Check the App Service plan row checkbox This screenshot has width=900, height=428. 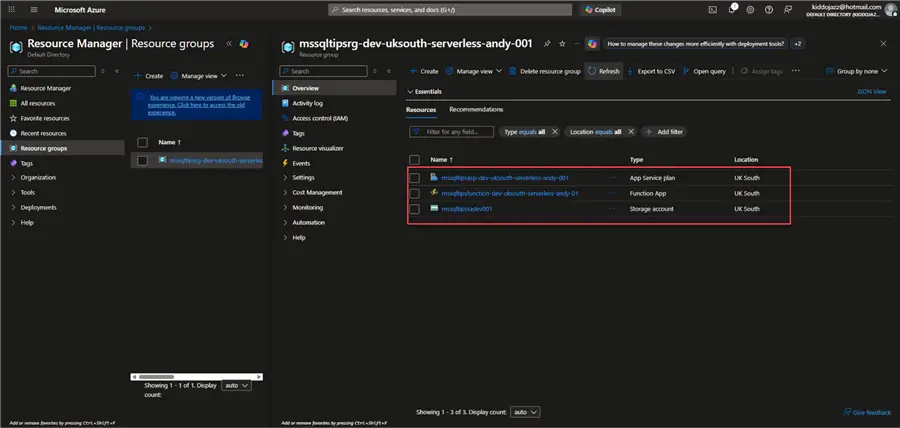(414, 178)
